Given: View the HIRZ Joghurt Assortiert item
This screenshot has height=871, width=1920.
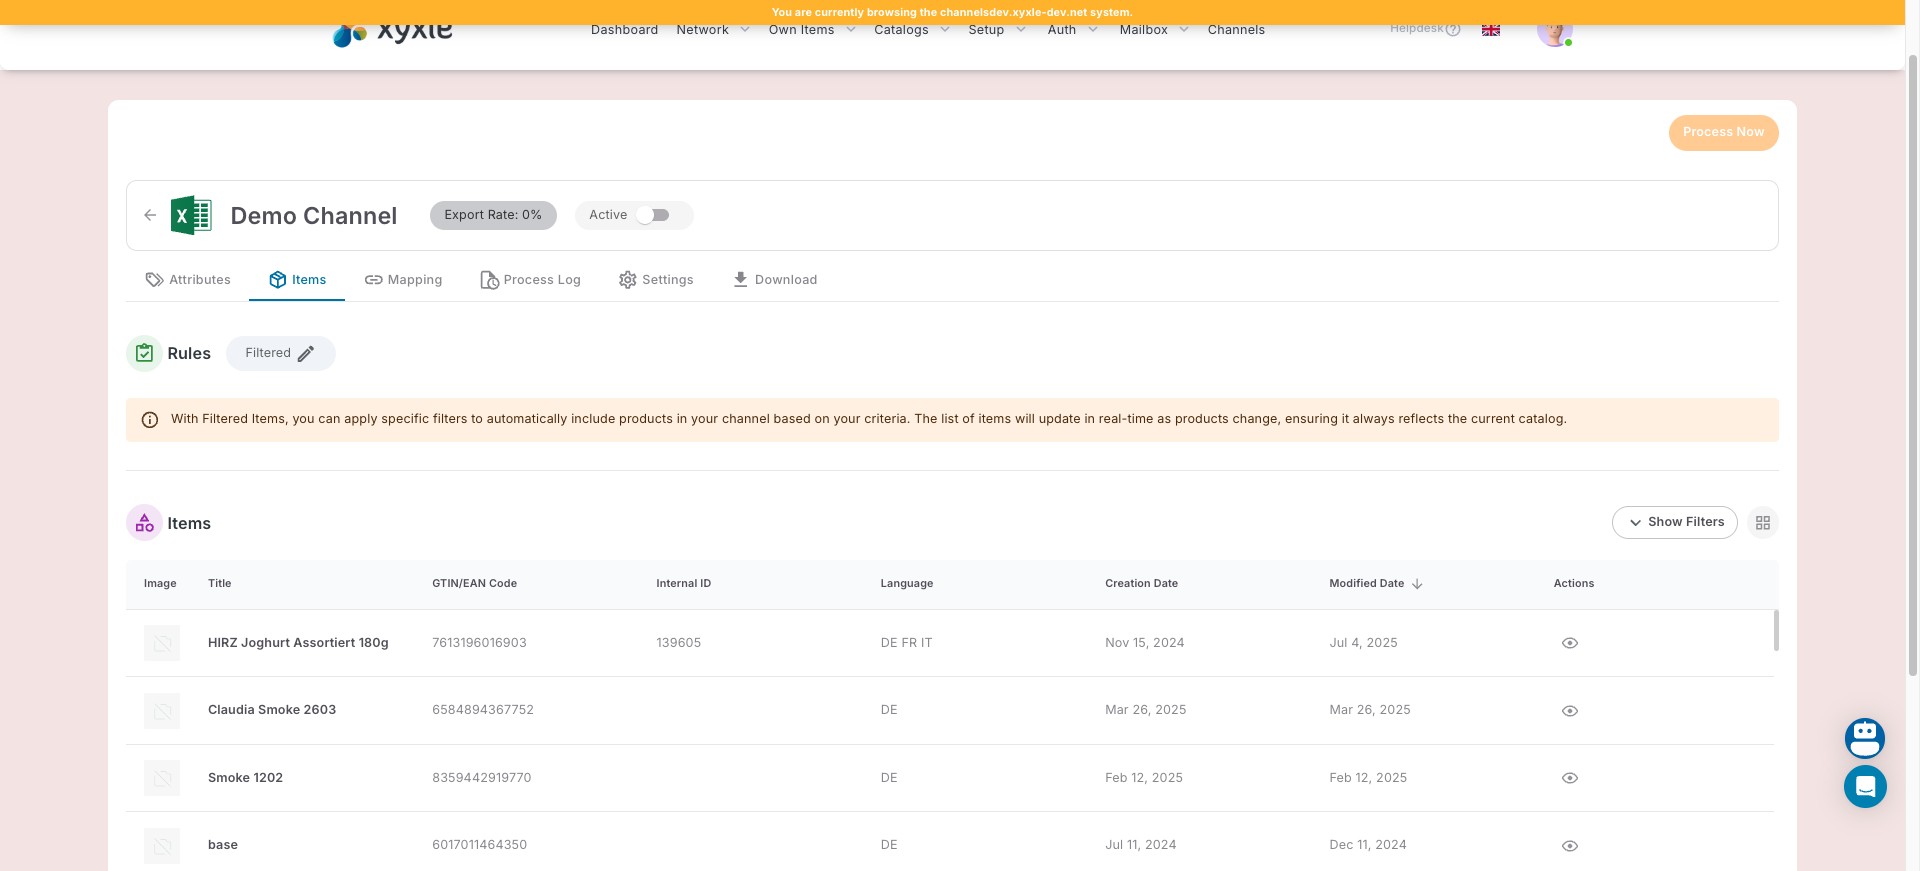Looking at the screenshot, I should [x=1569, y=643].
